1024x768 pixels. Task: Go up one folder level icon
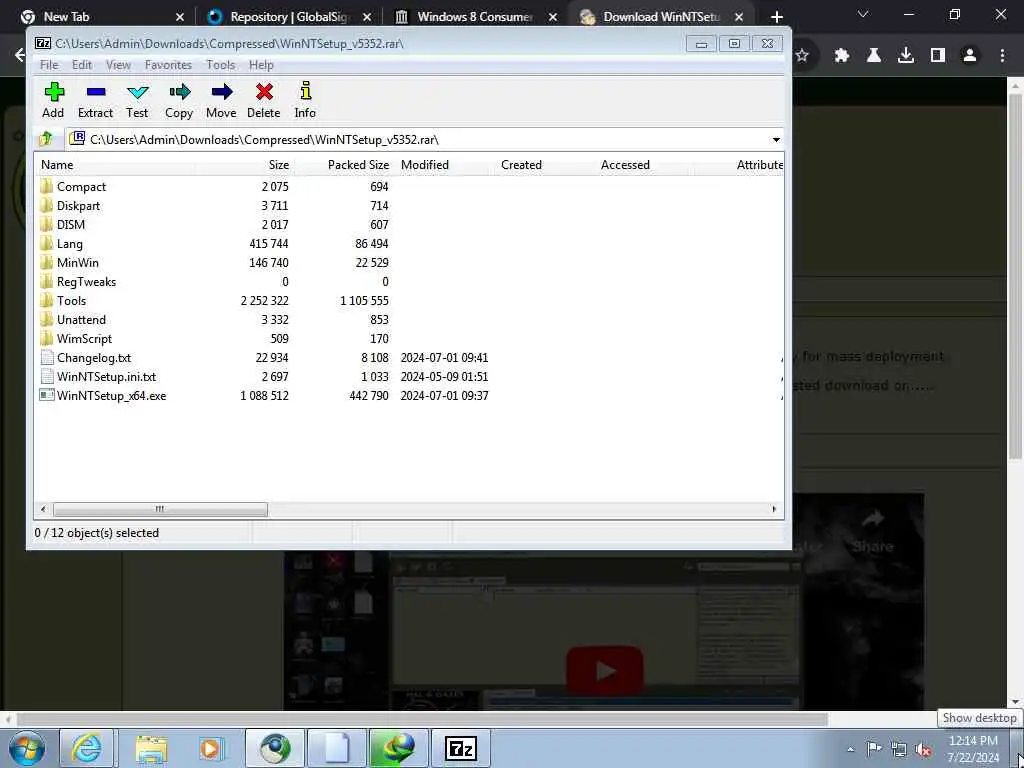click(46, 139)
